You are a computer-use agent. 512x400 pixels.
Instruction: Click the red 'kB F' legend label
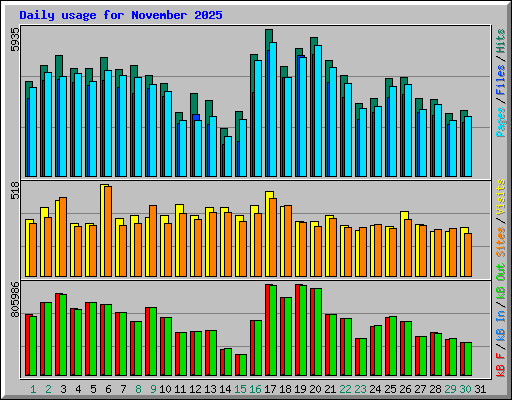click(x=501, y=365)
